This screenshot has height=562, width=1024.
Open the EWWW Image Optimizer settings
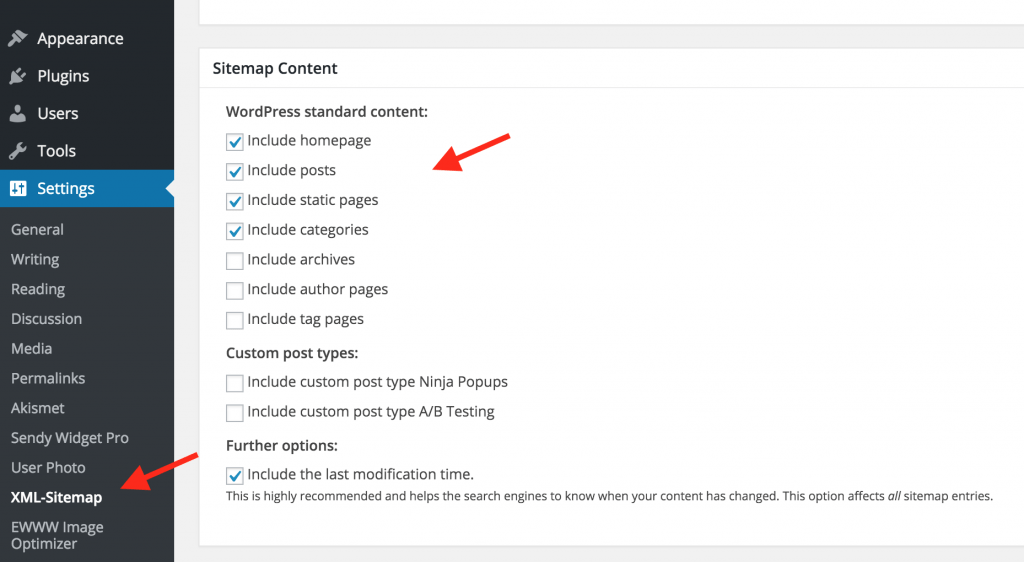coord(57,535)
